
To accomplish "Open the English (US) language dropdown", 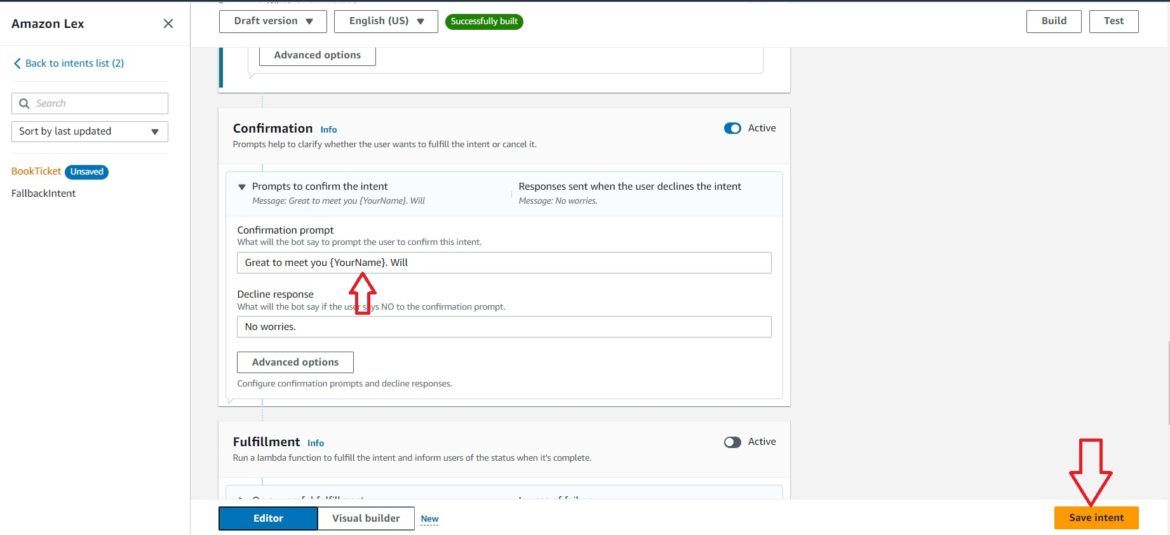I will [385, 21].
